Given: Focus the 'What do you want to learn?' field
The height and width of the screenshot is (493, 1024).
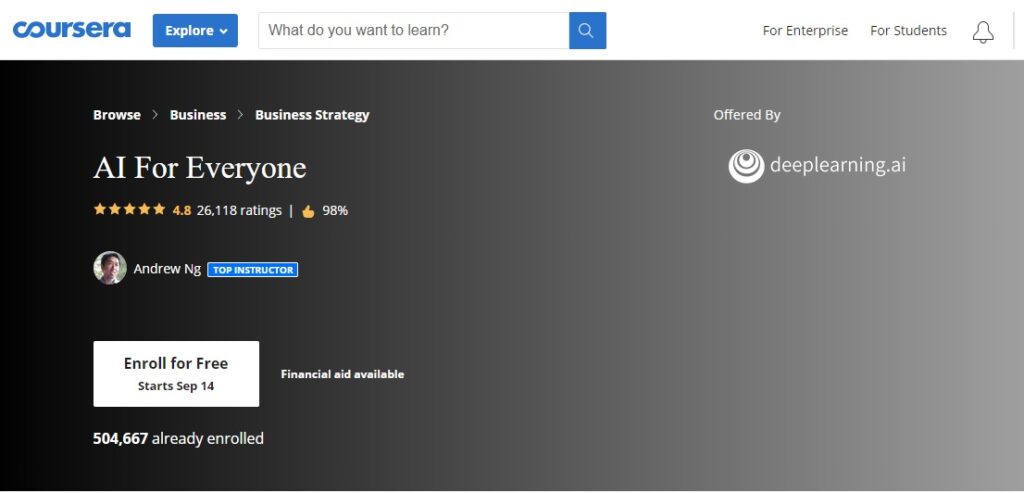Looking at the screenshot, I should [x=413, y=30].
